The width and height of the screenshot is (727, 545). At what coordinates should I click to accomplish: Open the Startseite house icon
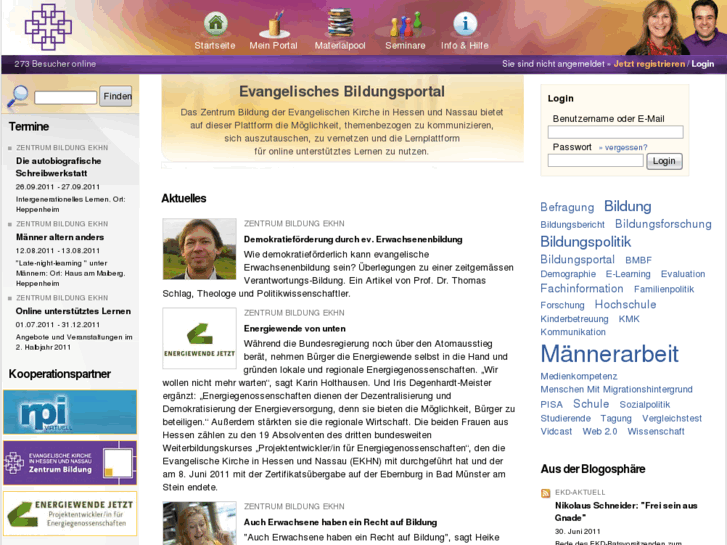click(216, 24)
